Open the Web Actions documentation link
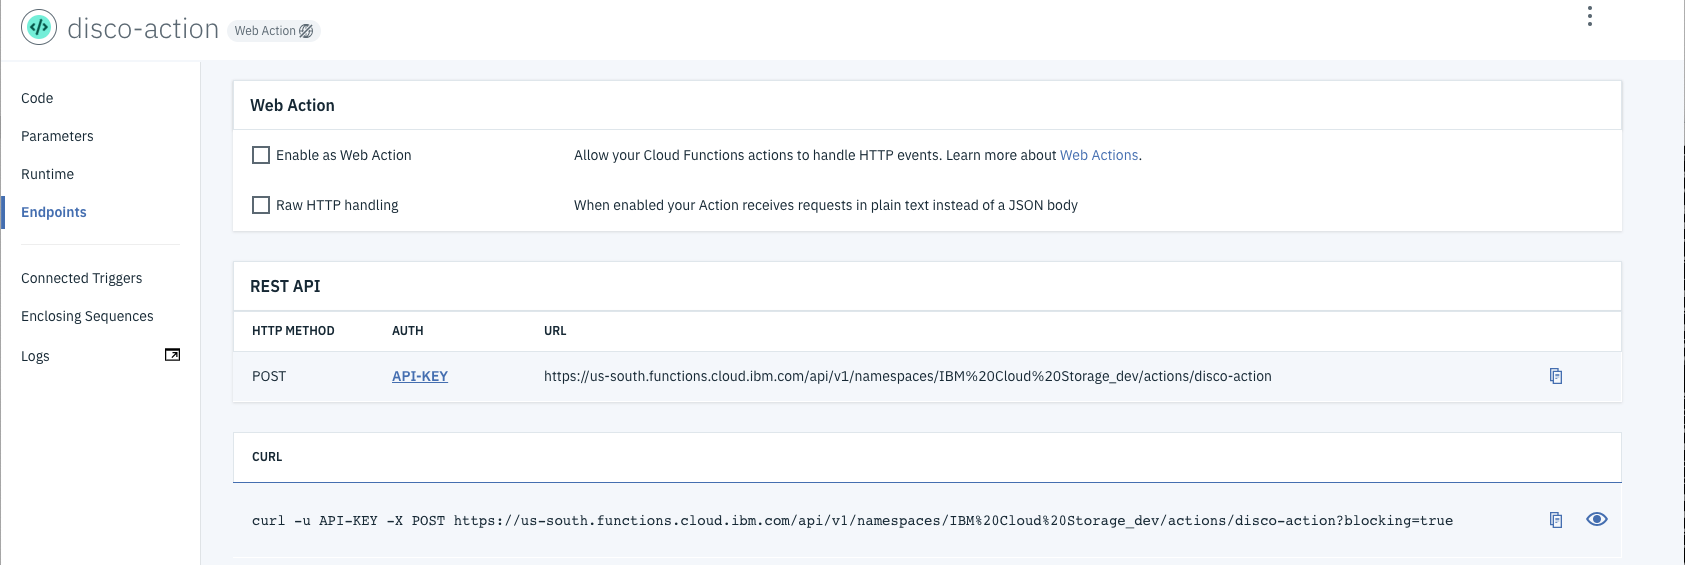The image size is (1685, 565). (x=1099, y=155)
